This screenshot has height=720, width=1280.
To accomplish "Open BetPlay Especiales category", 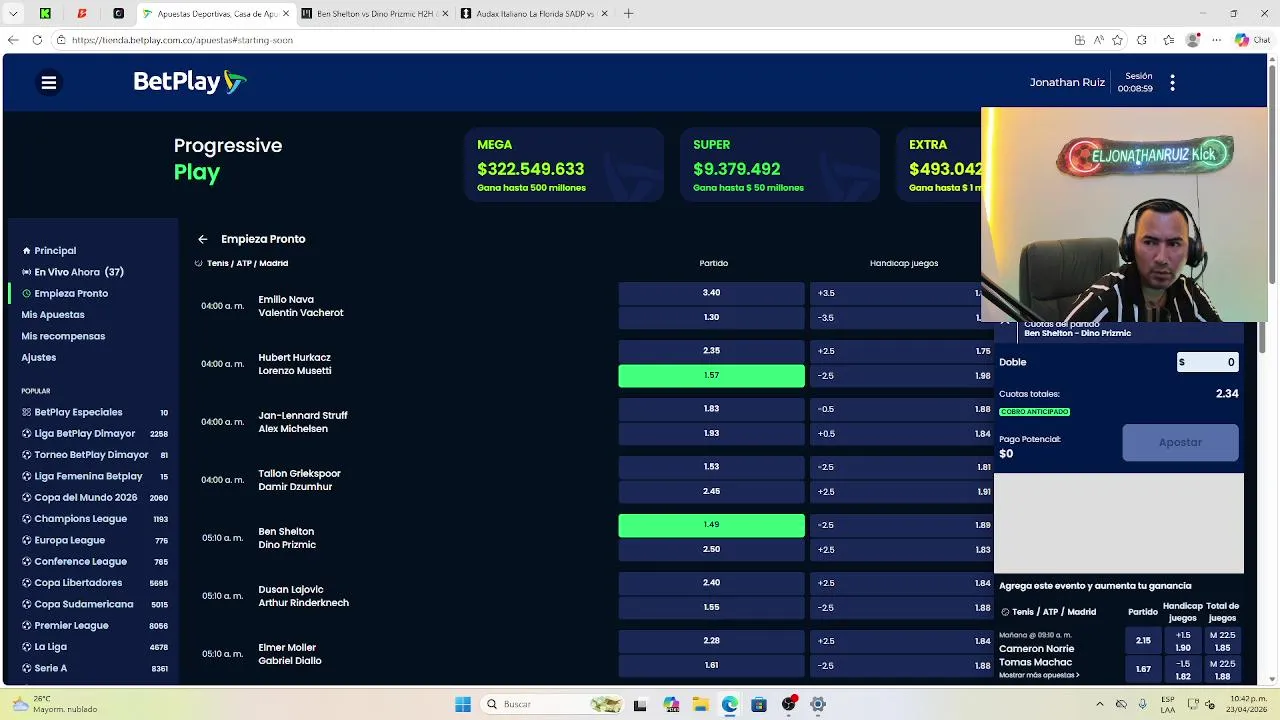I will pos(95,412).
